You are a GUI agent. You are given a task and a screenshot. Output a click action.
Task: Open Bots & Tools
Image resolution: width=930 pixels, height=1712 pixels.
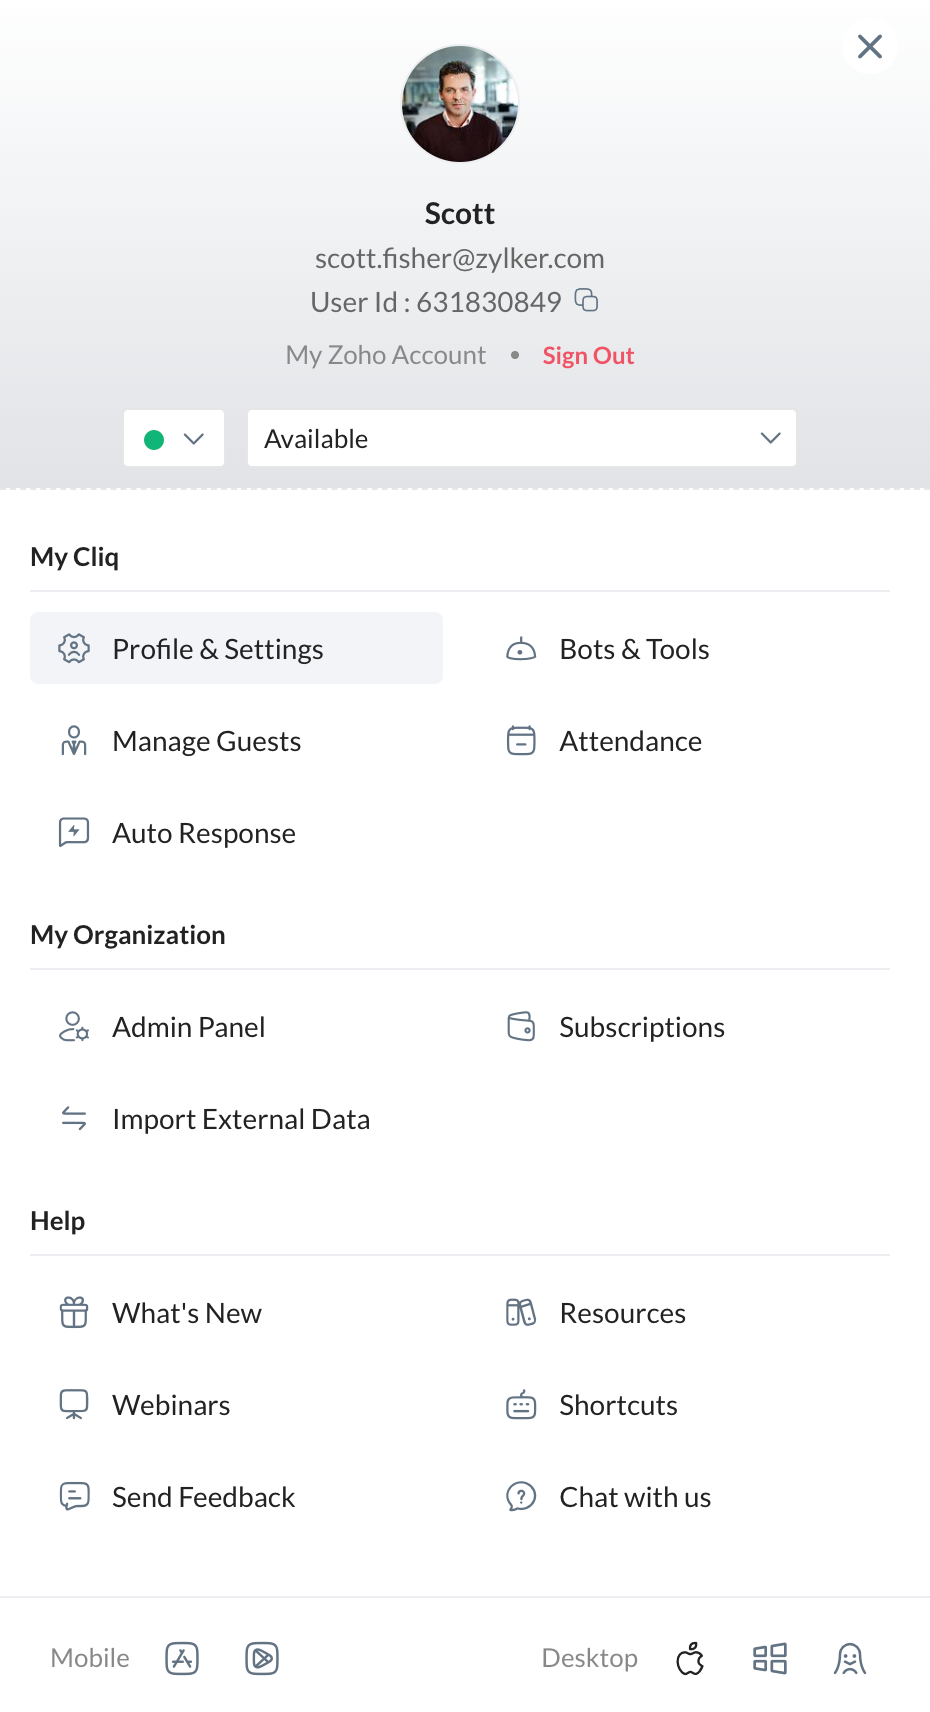pos(634,649)
